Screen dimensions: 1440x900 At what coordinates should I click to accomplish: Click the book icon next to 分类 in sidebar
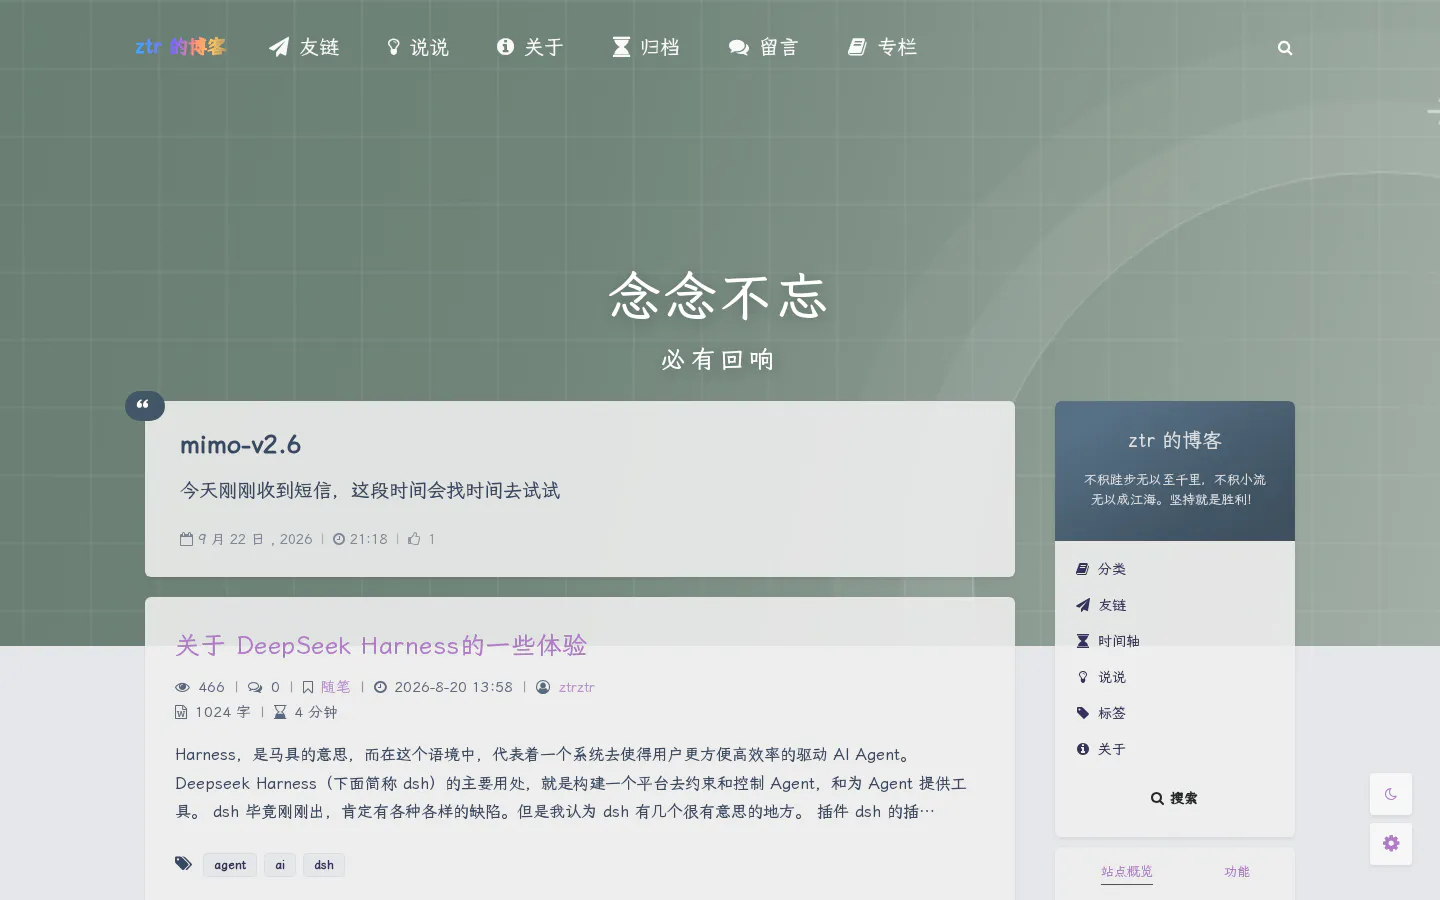(1082, 569)
